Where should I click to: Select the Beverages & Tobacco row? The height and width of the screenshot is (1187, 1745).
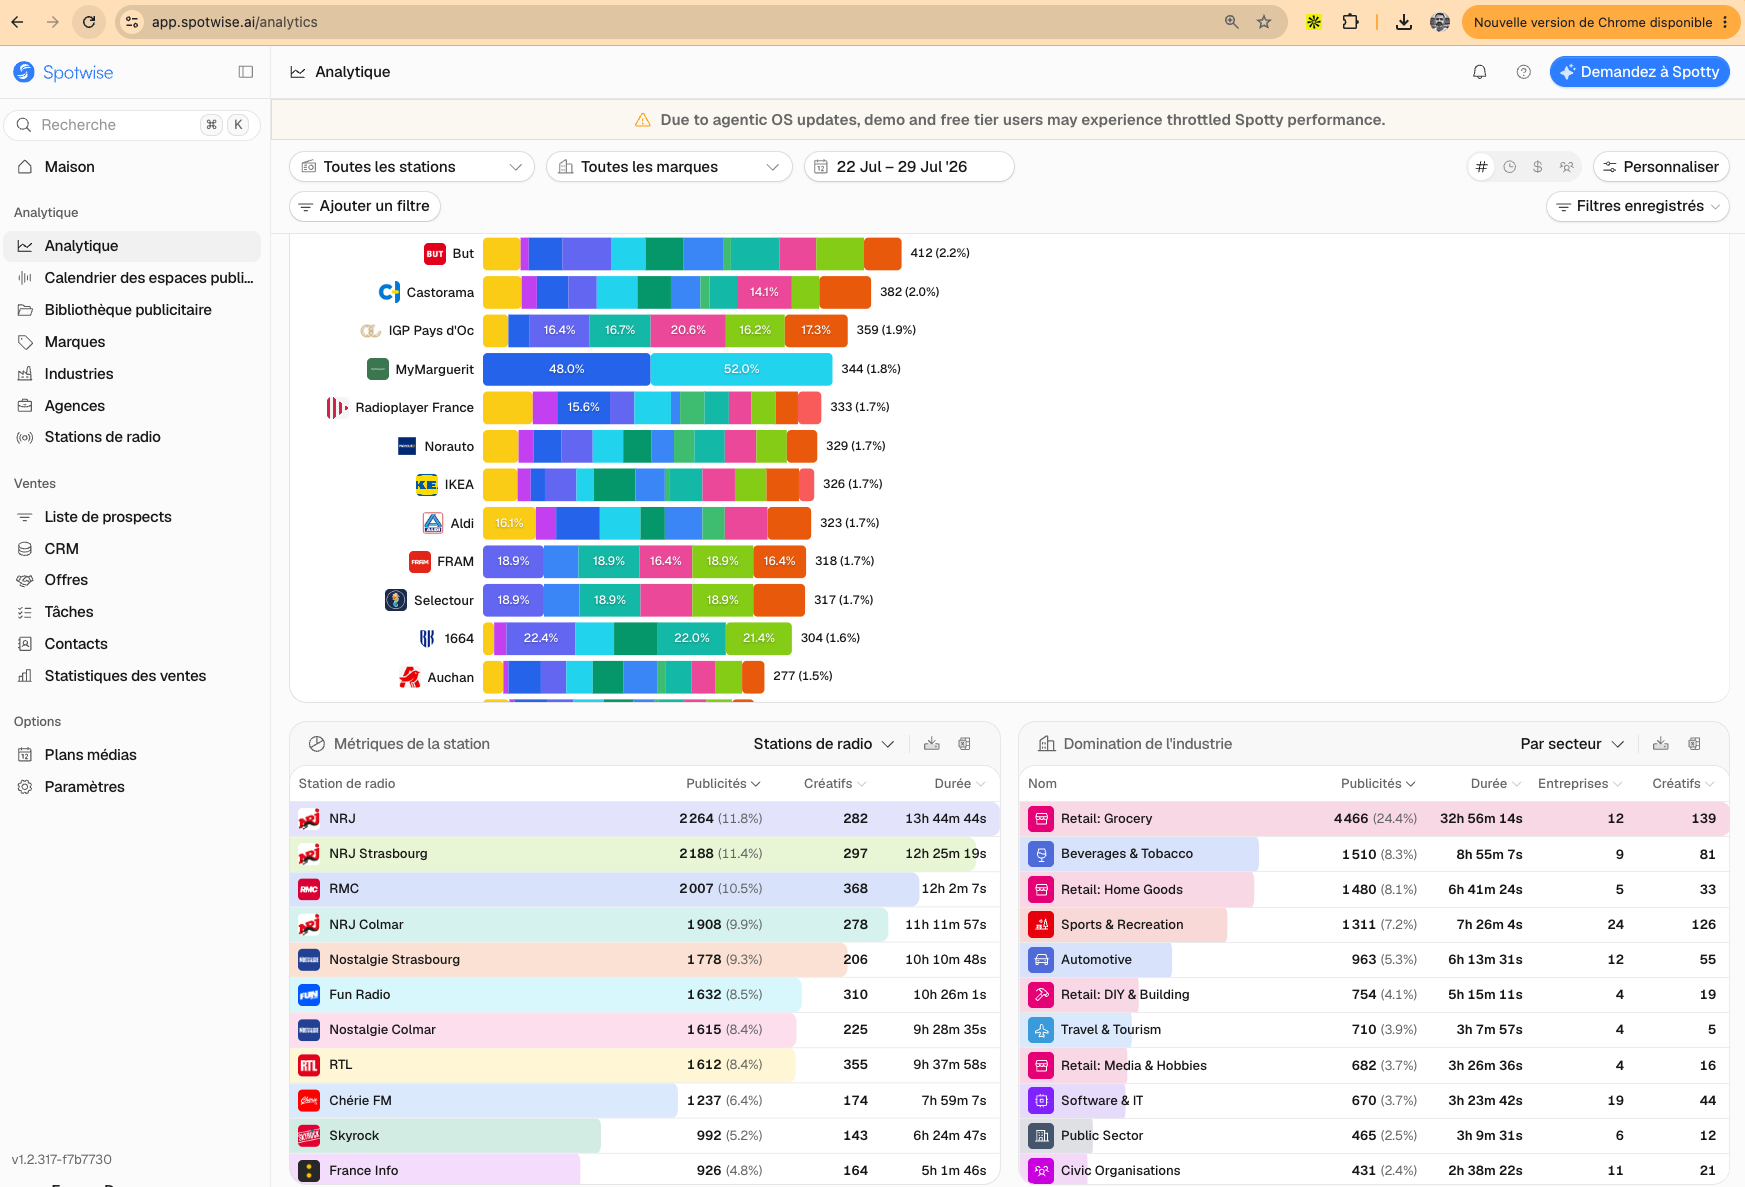(1374, 854)
